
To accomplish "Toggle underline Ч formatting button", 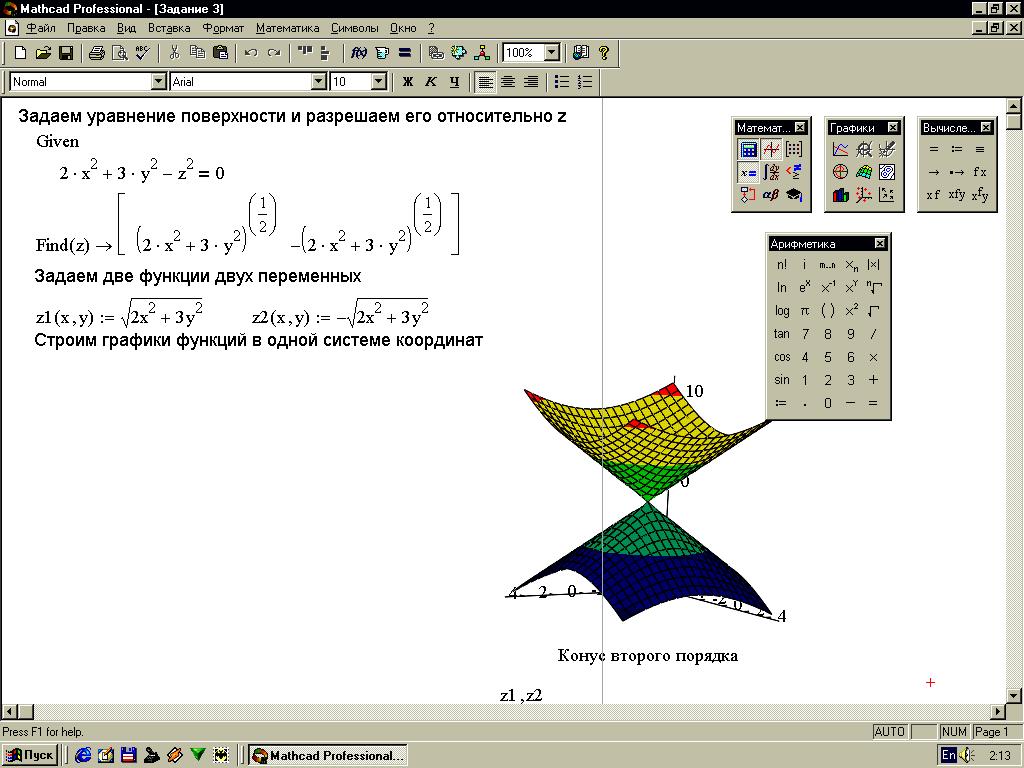I will (x=455, y=82).
